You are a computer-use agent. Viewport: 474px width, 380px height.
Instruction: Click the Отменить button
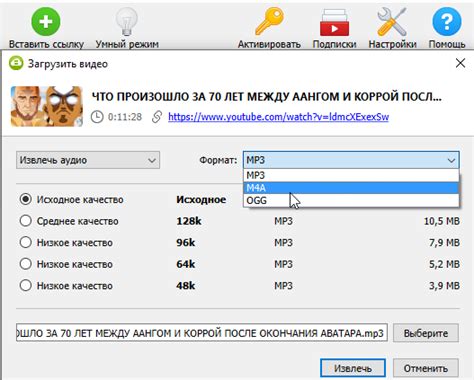pyautogui.click(x=426, y=368)
